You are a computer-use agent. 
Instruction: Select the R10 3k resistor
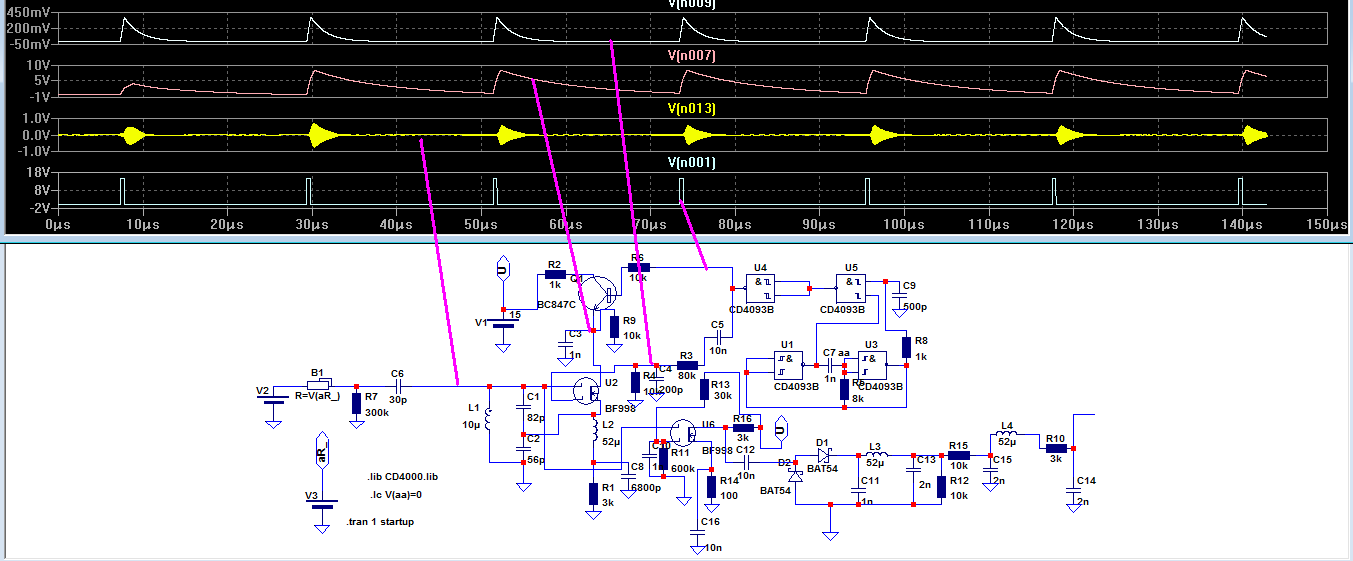point(1055,450)
